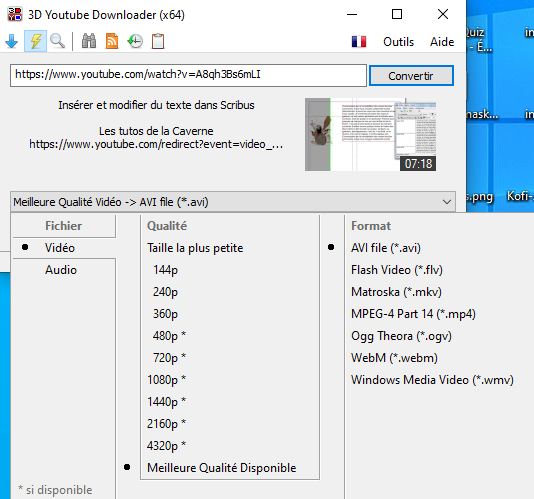Toggle the lightning bolt quick mode icon
This screenshot has height=499, width=534.
[x=35, y=41]
